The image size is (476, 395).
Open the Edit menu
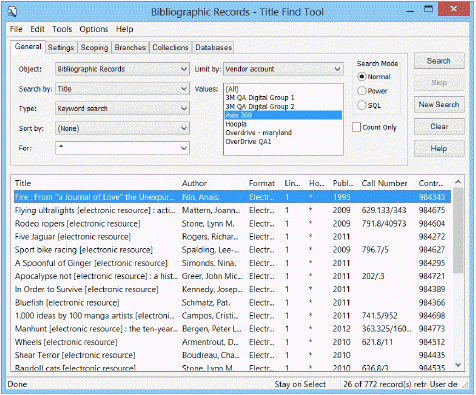(x=37, y=29)
